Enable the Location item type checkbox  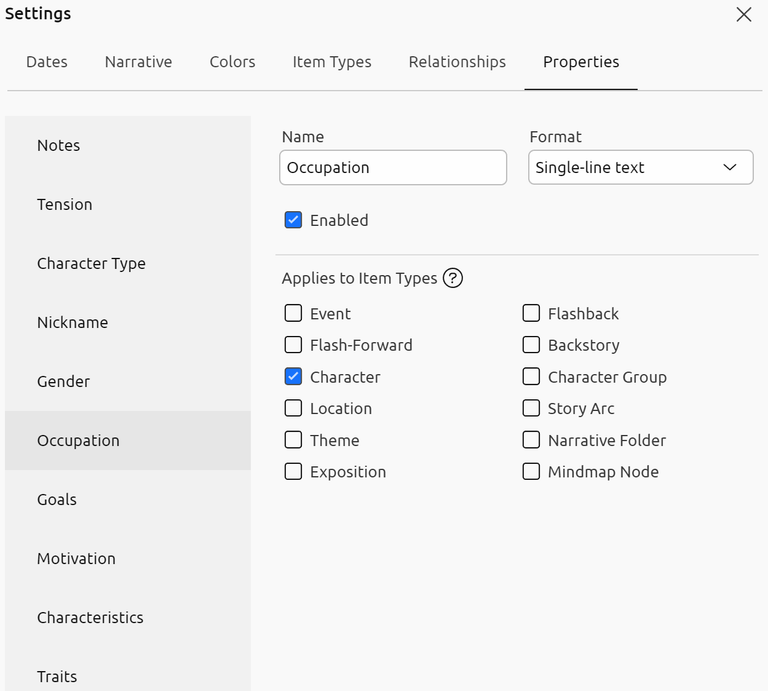[x=293, y=408]
